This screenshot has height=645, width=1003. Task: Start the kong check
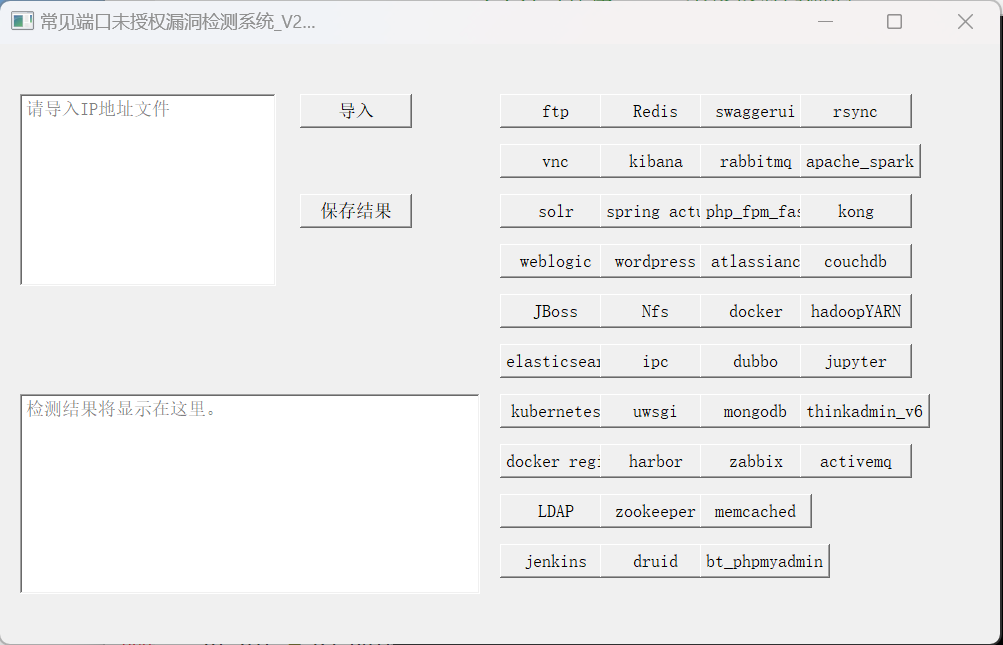coord(856,211)
